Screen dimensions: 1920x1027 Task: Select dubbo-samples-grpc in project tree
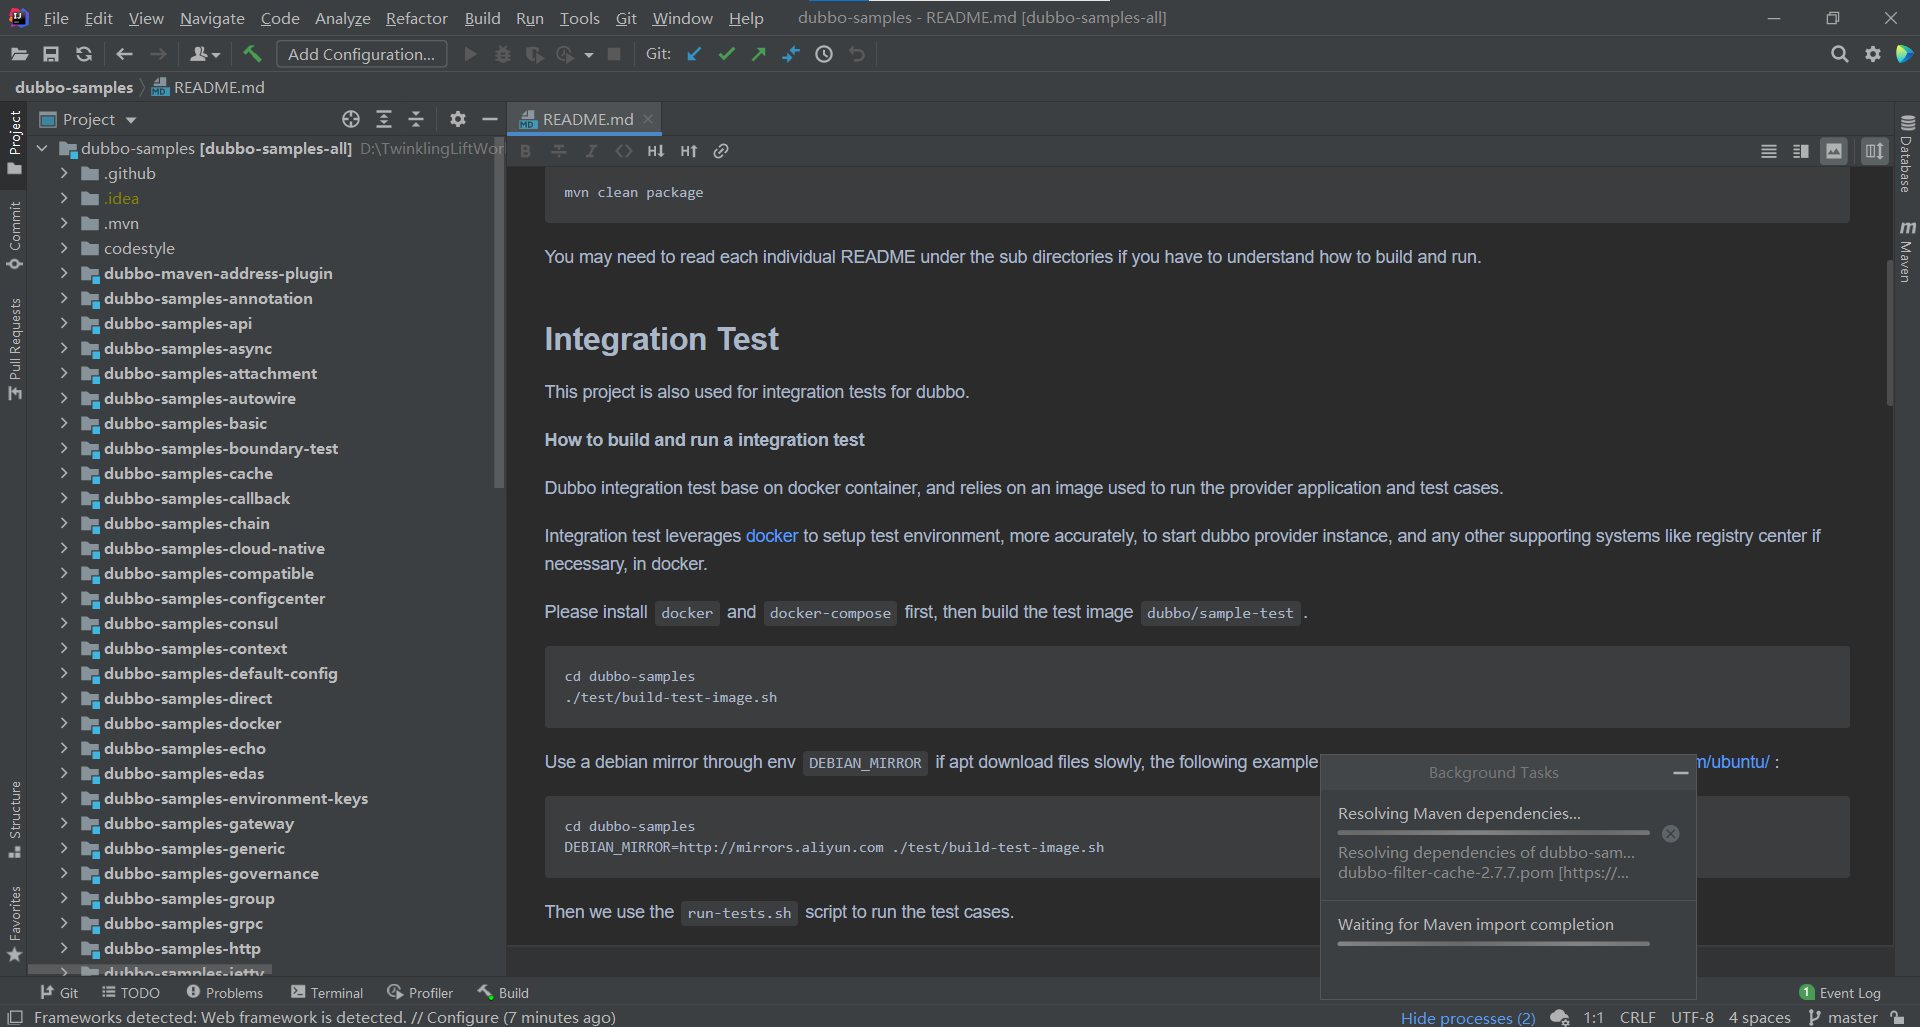tap(183, 923)
